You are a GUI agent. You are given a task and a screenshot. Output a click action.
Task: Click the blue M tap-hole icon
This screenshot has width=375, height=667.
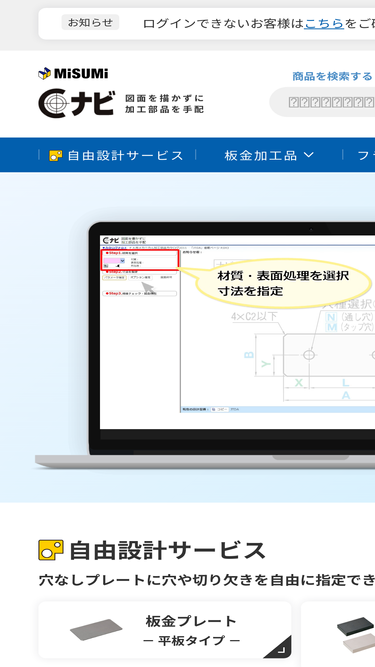click(331, 327)
